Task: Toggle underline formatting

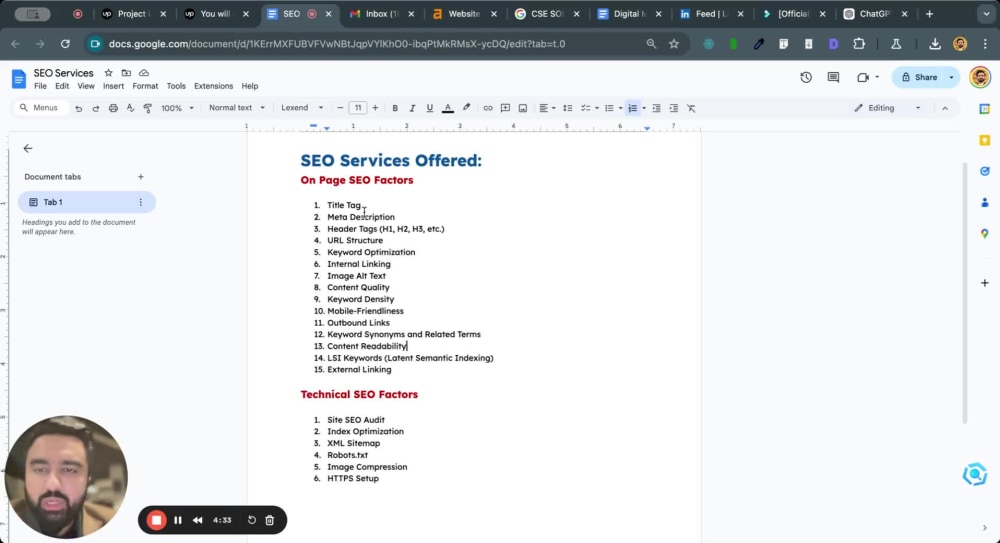Action: point(429,108)
